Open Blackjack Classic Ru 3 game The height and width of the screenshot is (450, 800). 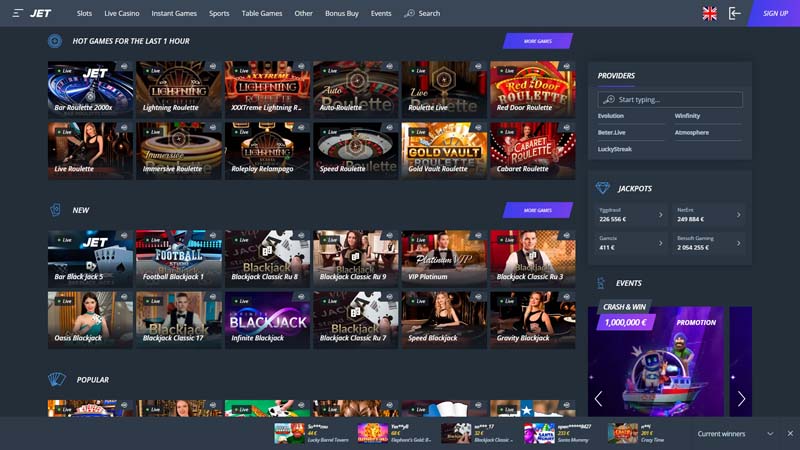pos(533,259)
